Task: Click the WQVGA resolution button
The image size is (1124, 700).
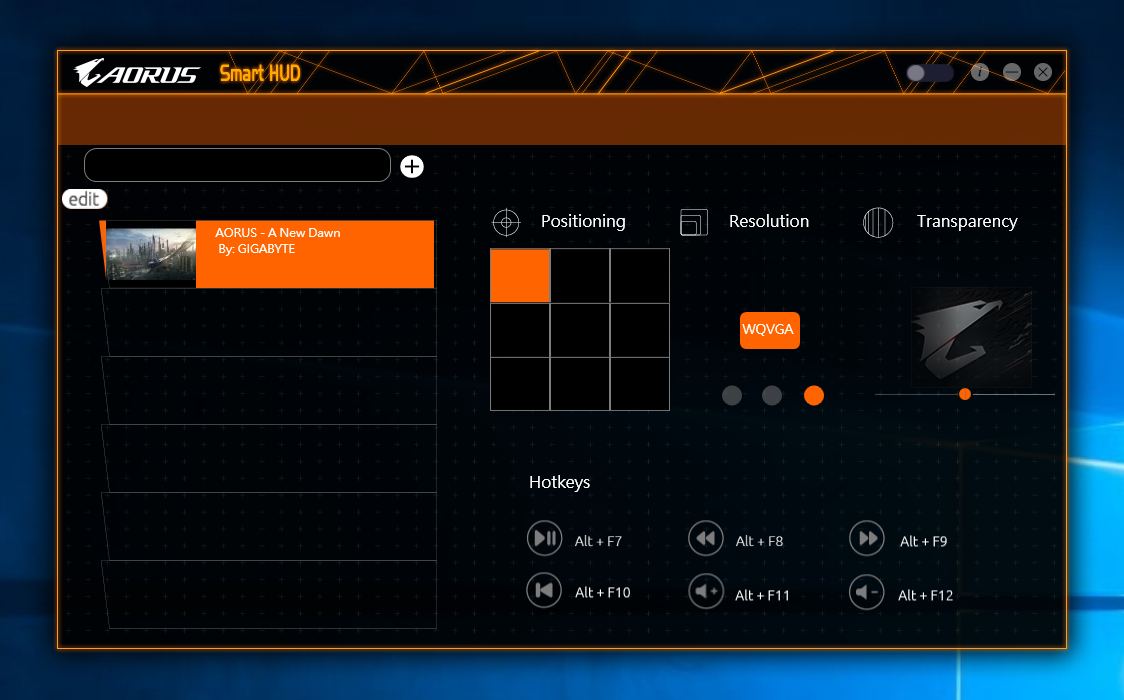Action: click(x=769, y=330)
